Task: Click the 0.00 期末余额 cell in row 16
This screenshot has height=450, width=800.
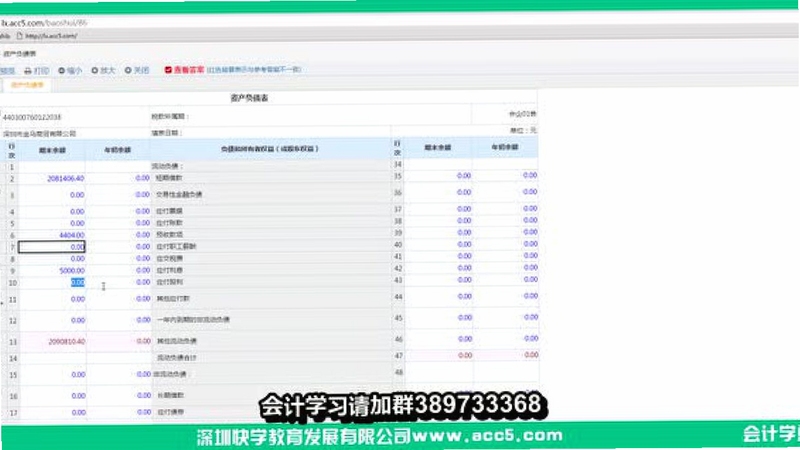Action: click(53, 396)
